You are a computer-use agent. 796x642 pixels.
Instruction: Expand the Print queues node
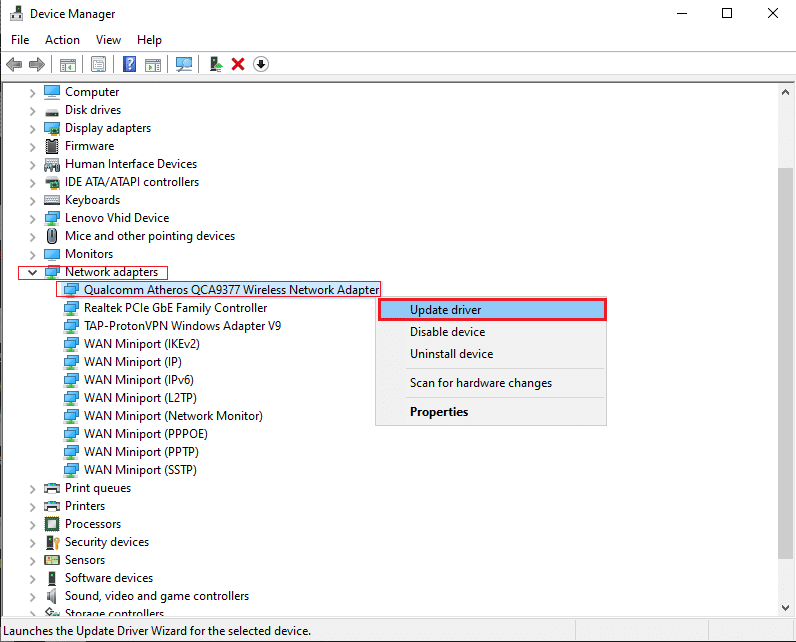click(x=32, y=488)
